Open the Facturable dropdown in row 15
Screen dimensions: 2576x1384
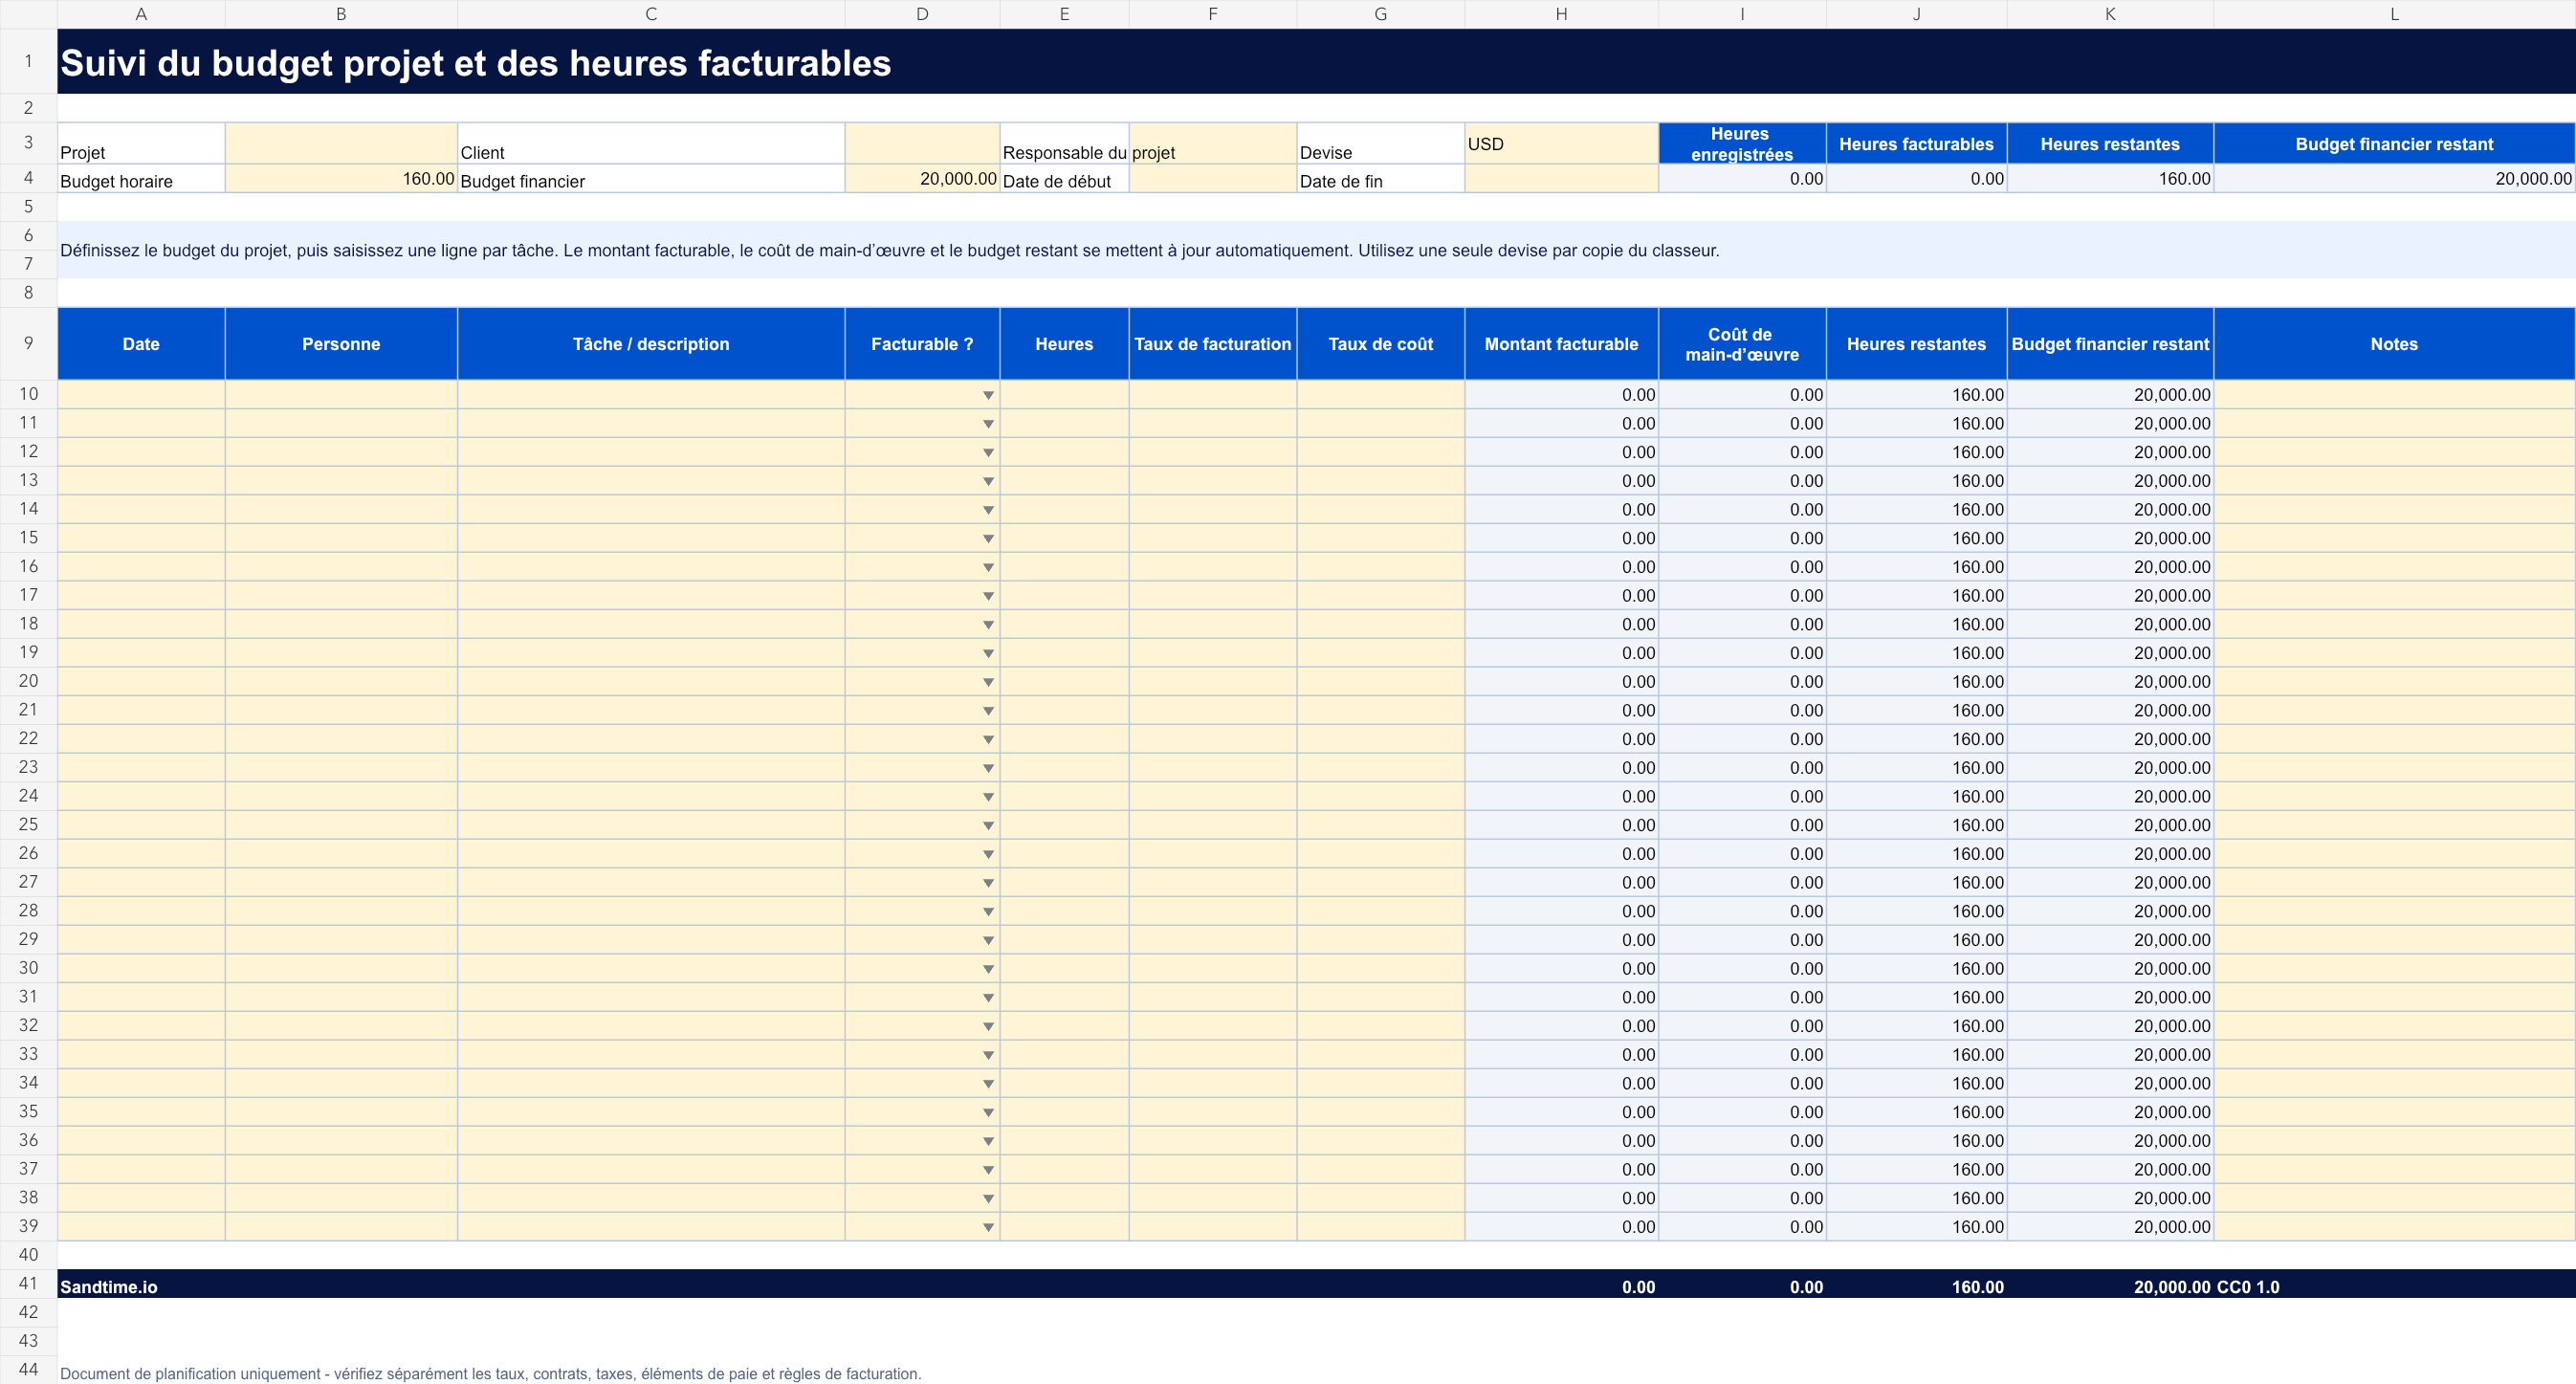(987, 539)
